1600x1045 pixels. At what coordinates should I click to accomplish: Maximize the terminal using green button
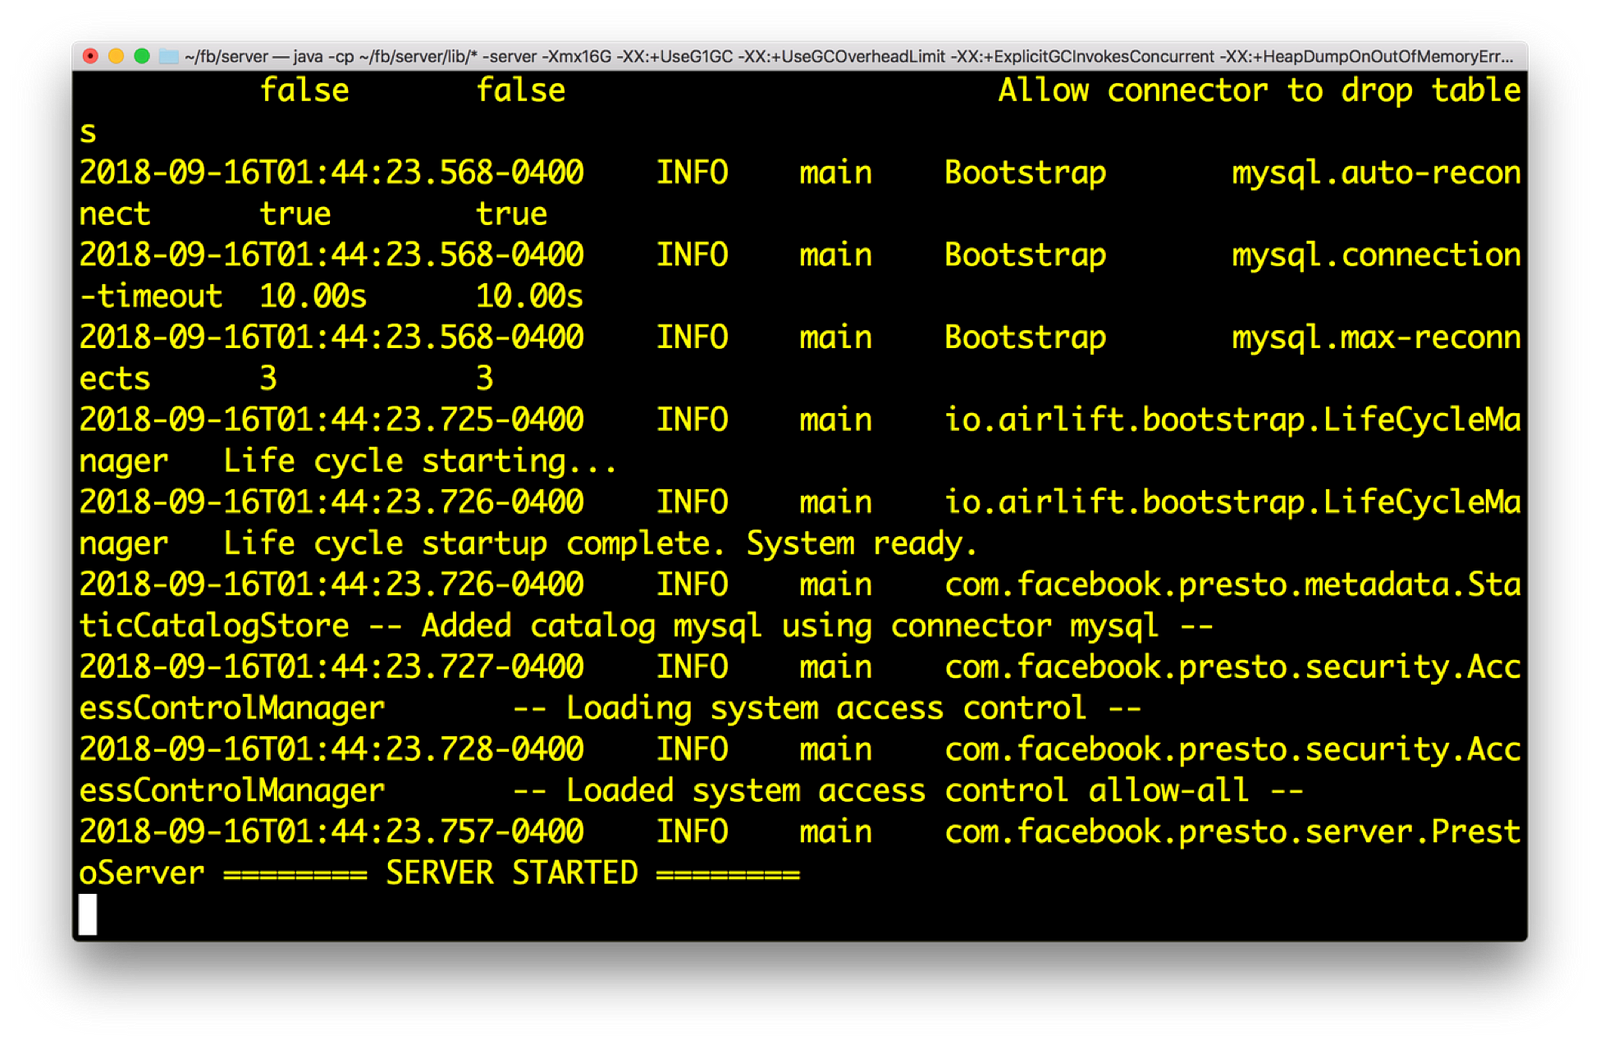(x=142, y=56)
